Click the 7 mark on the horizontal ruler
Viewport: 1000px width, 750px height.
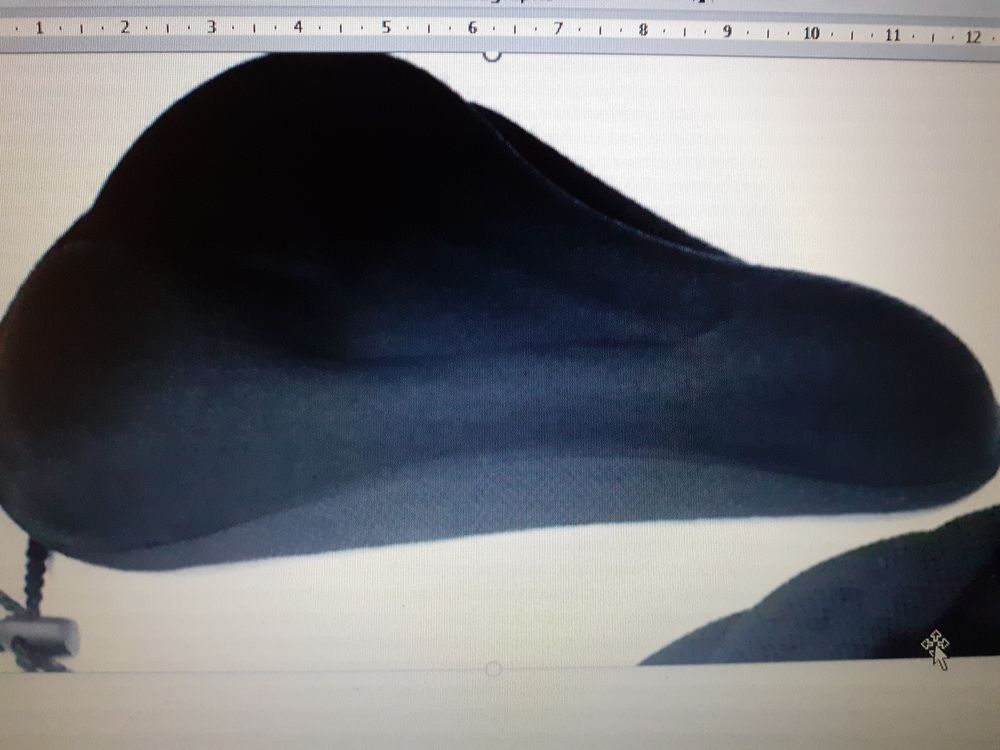tap(558, 30)
